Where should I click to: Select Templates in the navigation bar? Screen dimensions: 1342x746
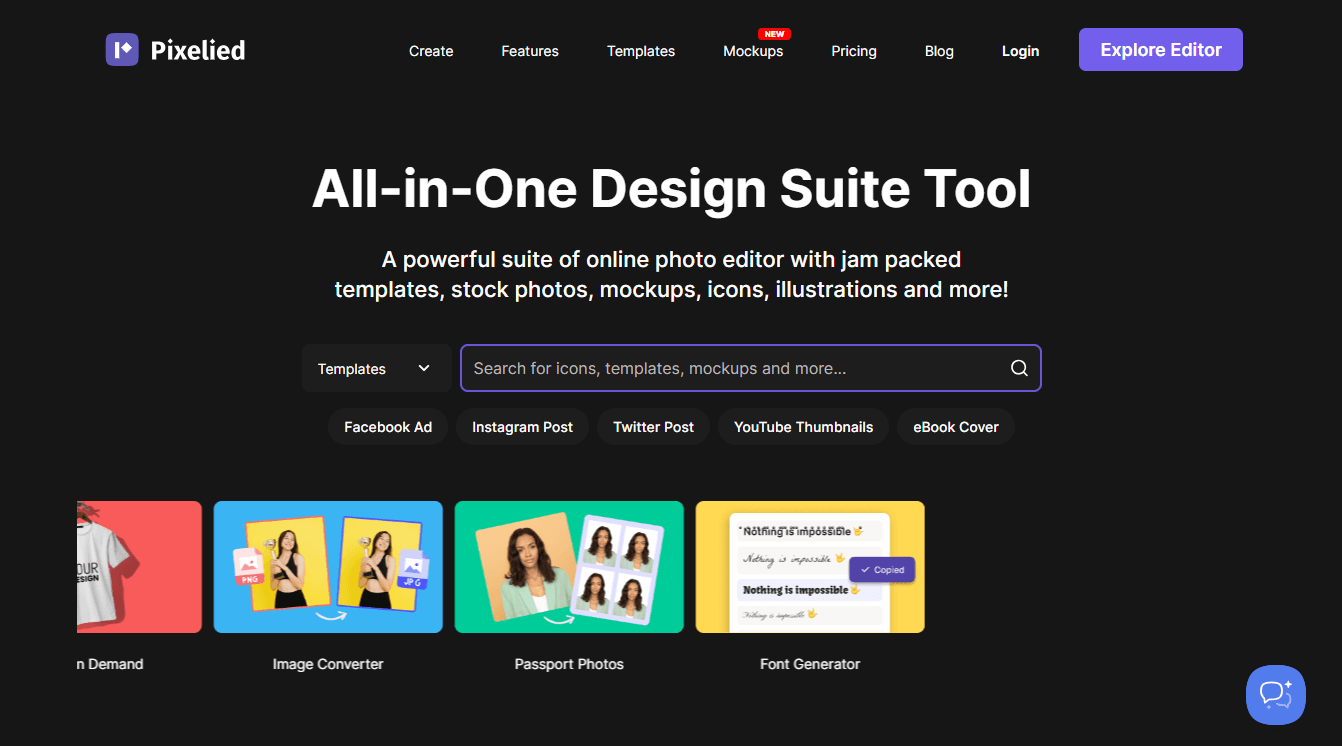point(640,50)
